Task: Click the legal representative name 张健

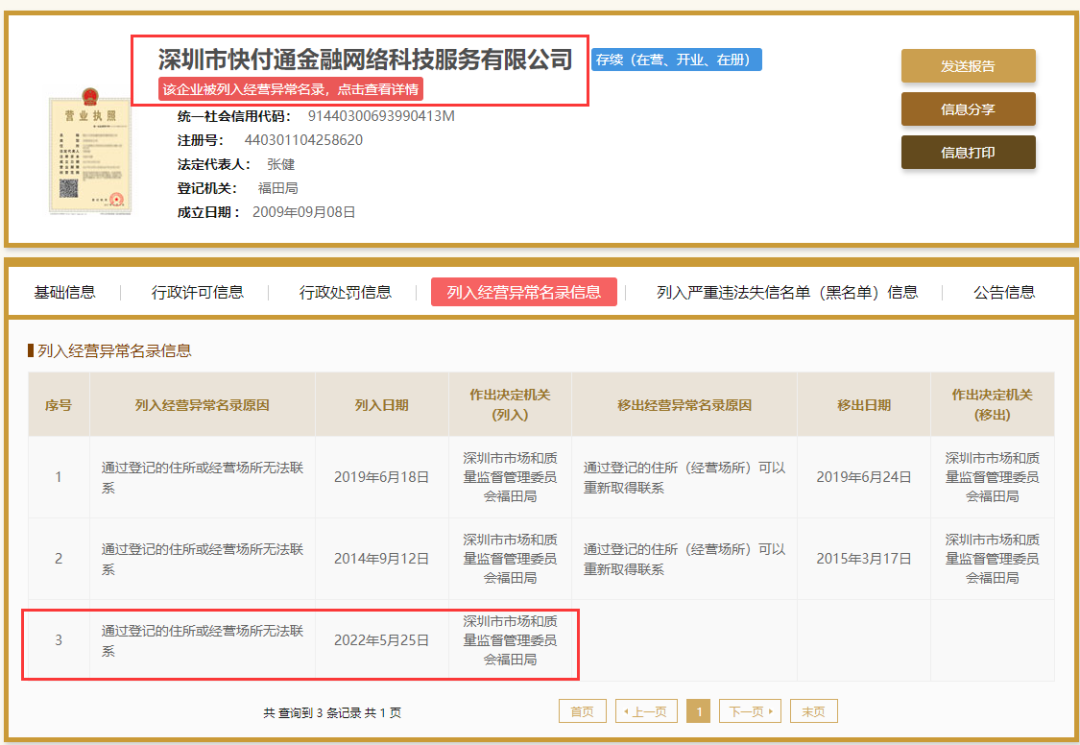Action: (x=280, y=164)
